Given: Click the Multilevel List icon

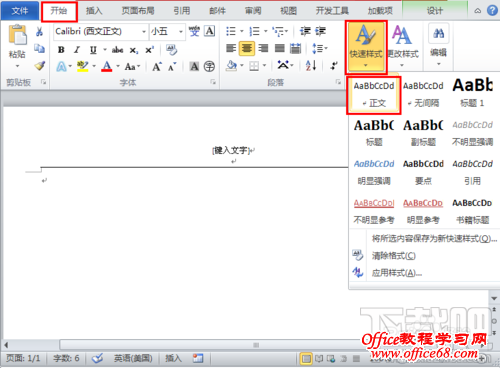Looking at the screenshot, I should pos(278,31).
